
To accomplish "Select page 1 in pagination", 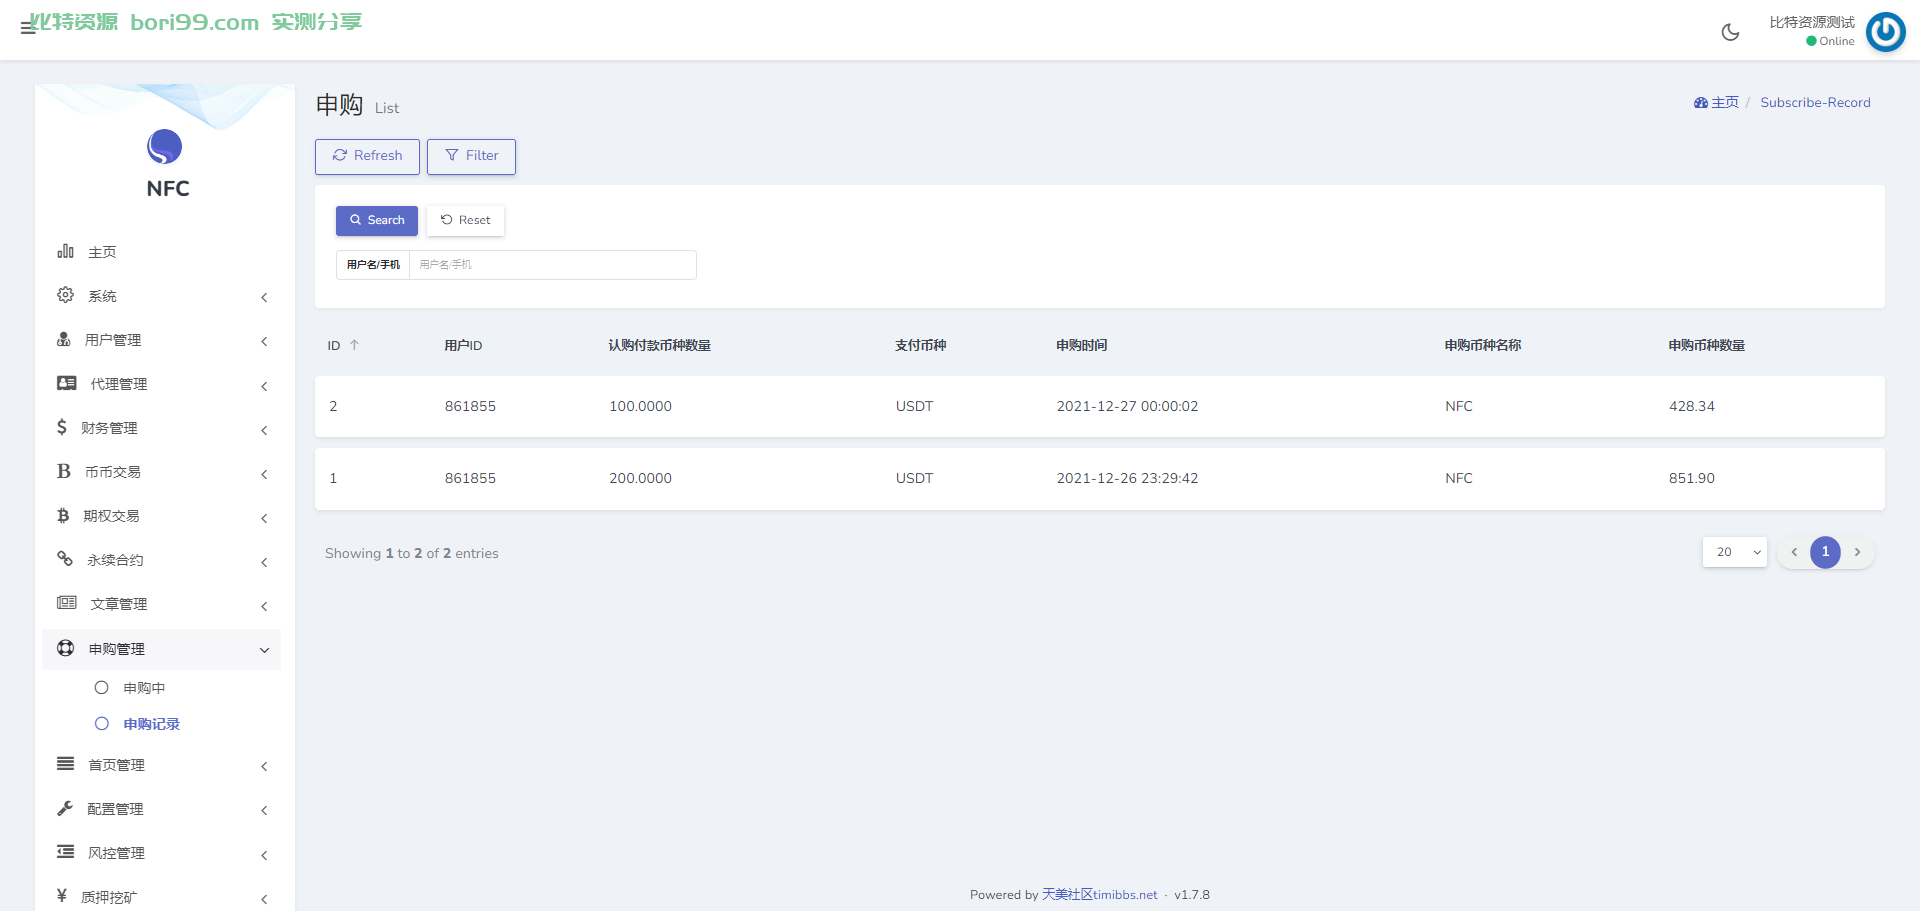I will pos(1825,552).
